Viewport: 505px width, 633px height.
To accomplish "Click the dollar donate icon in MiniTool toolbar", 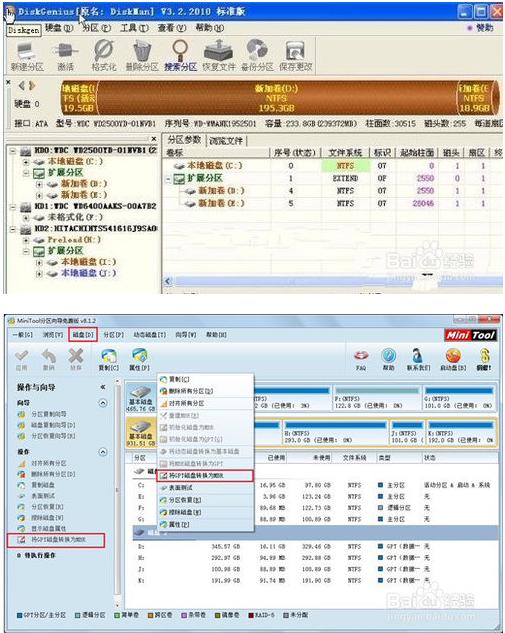I will (x=484, y=356).
